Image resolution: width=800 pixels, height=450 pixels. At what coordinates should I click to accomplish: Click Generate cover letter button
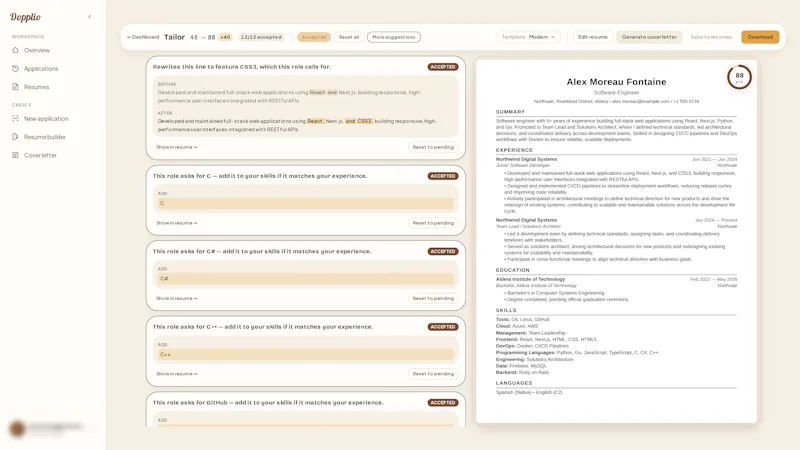[x=649, y=37]
